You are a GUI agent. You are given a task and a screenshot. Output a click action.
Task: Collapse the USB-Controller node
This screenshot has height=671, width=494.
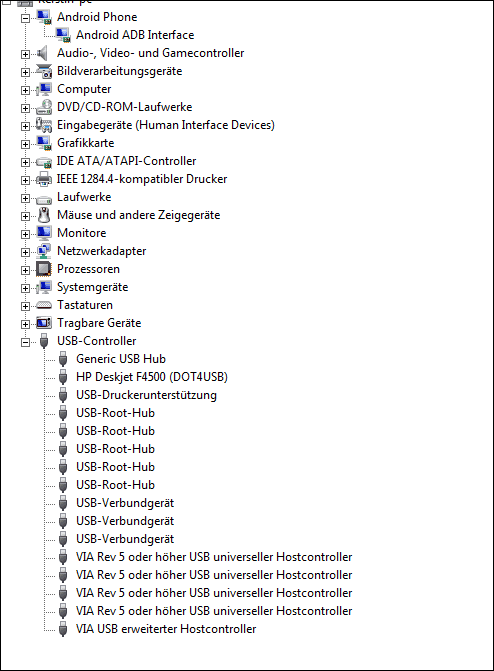coord(25,342)
